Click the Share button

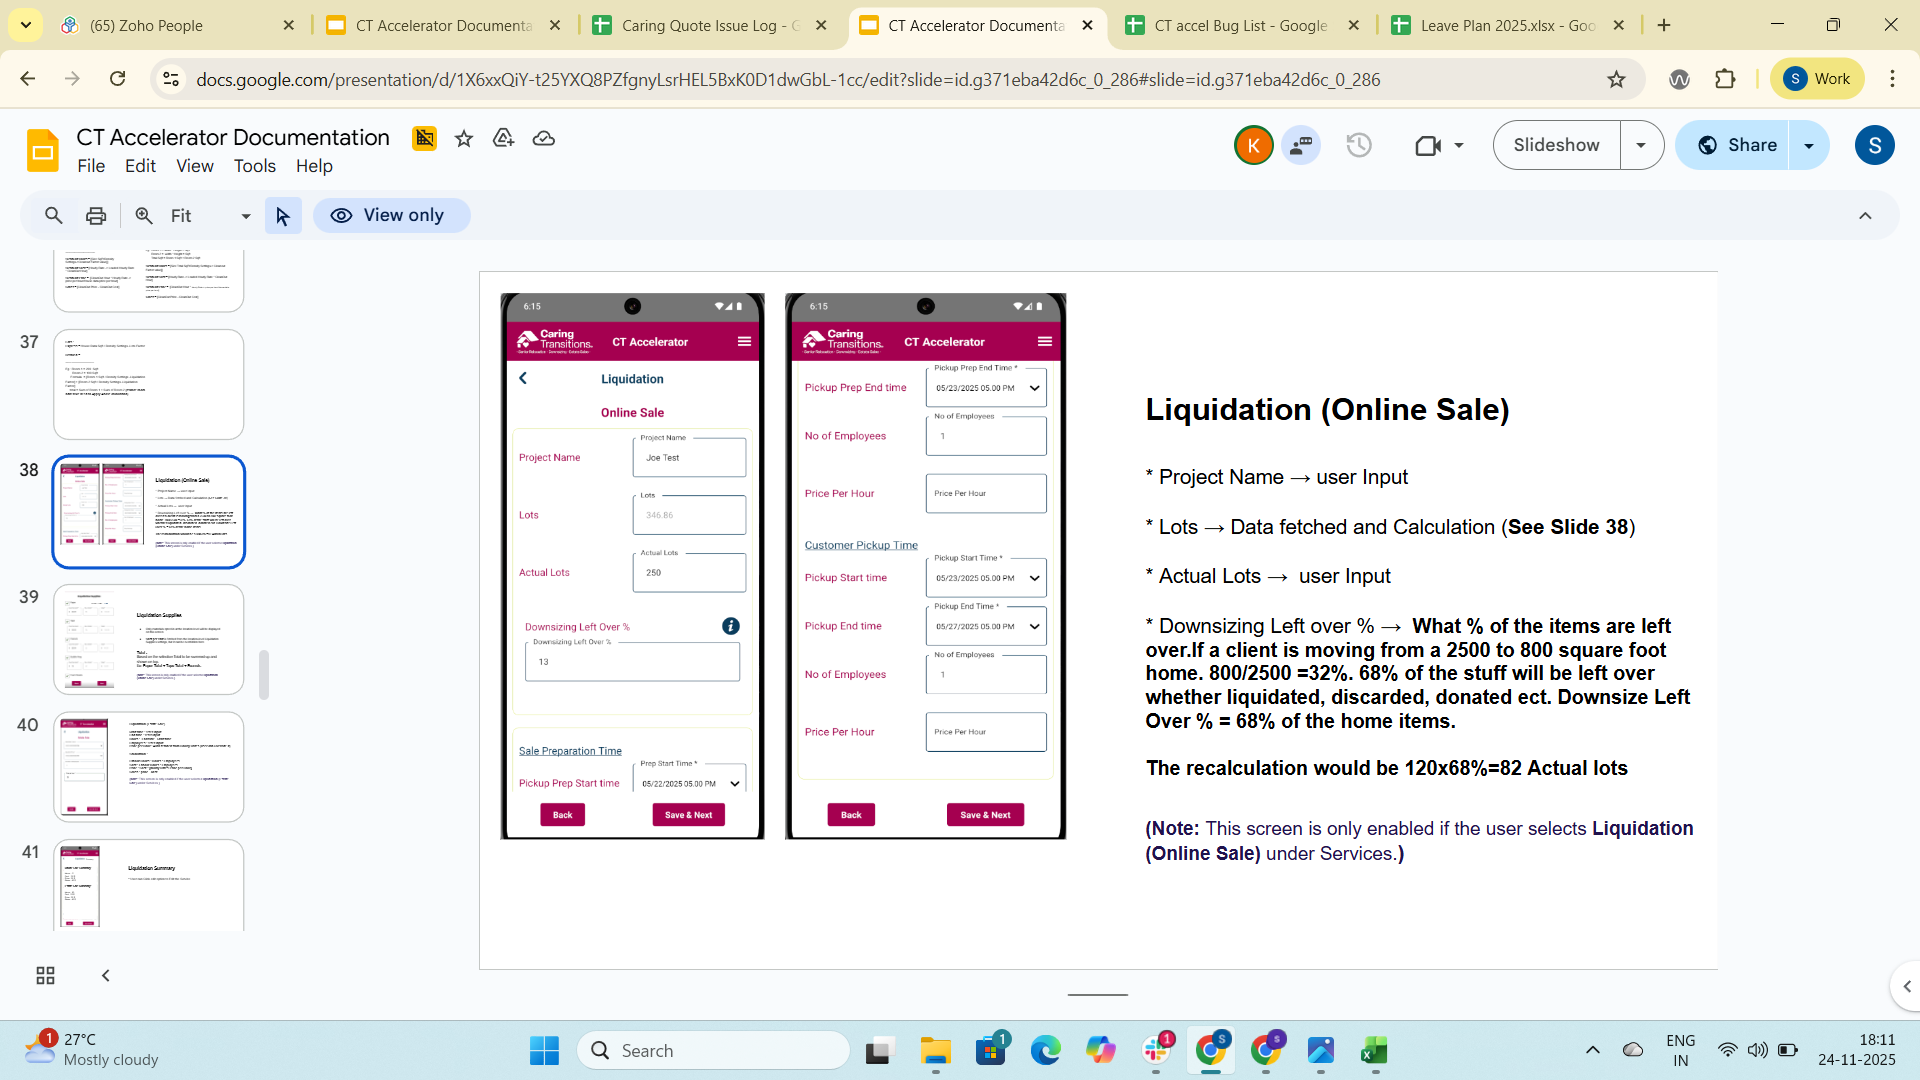[x=1738, y=146]
